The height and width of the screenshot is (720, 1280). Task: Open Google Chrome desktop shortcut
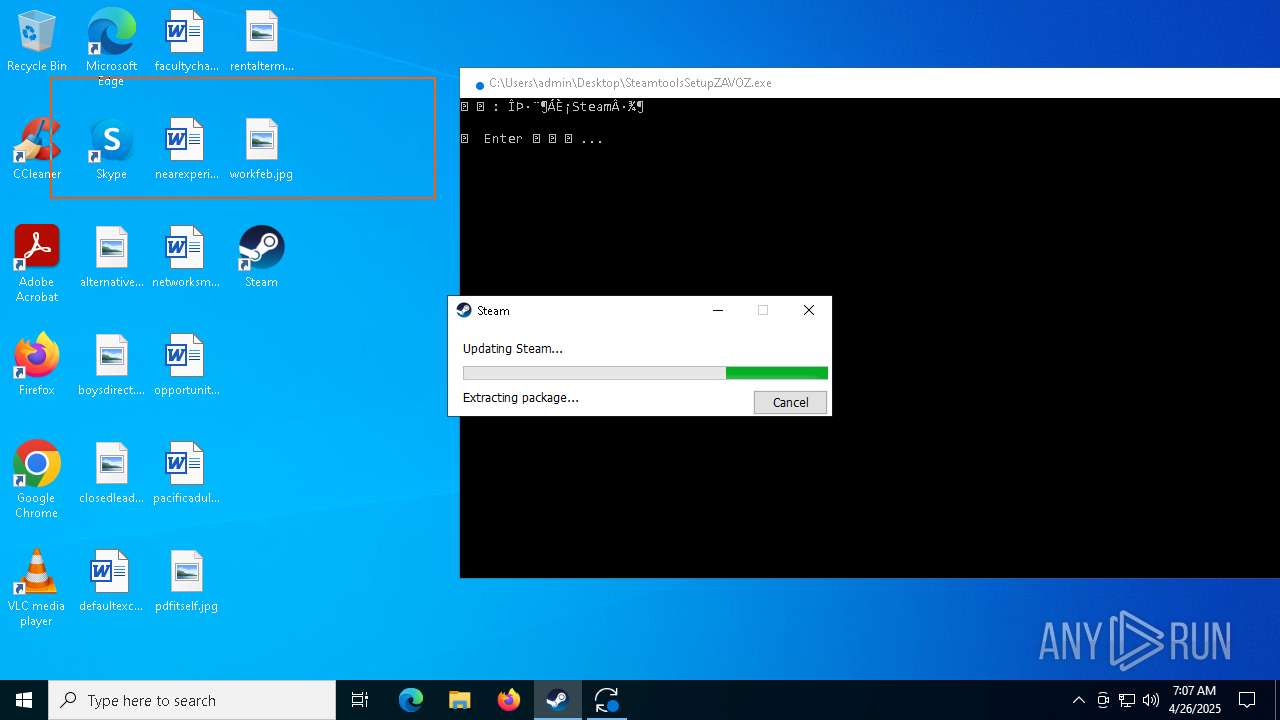(x=37, y=480)
